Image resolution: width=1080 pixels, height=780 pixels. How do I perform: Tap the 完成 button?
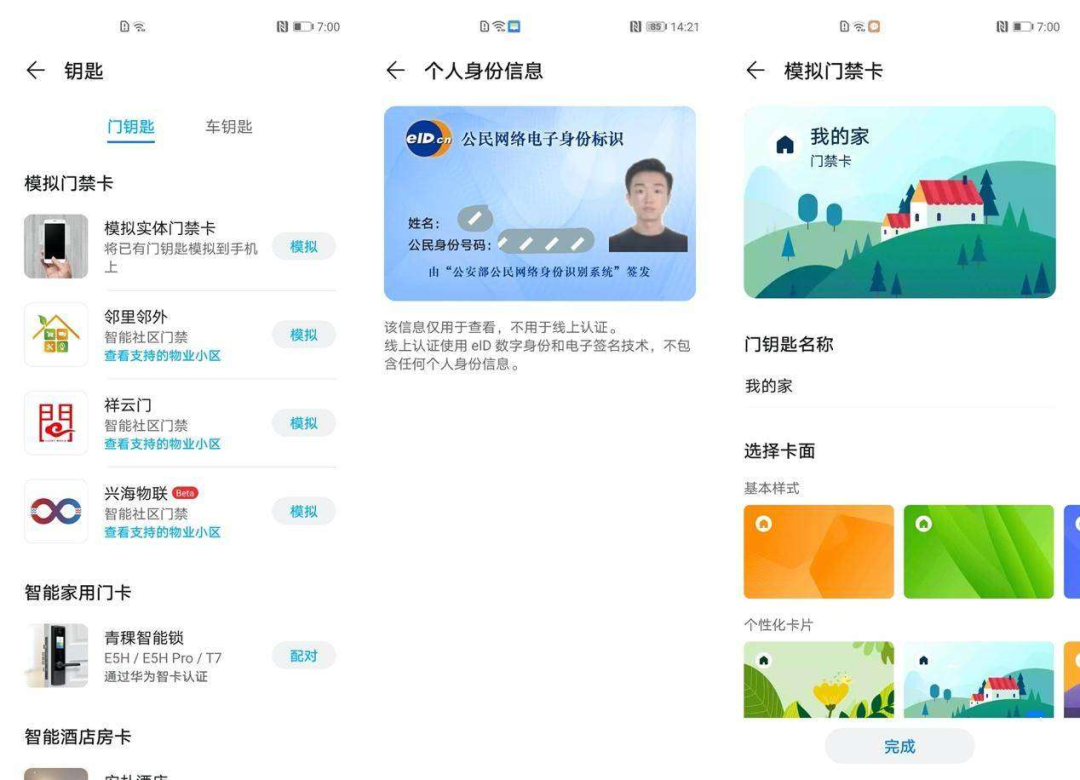click(x=900, y=746)
